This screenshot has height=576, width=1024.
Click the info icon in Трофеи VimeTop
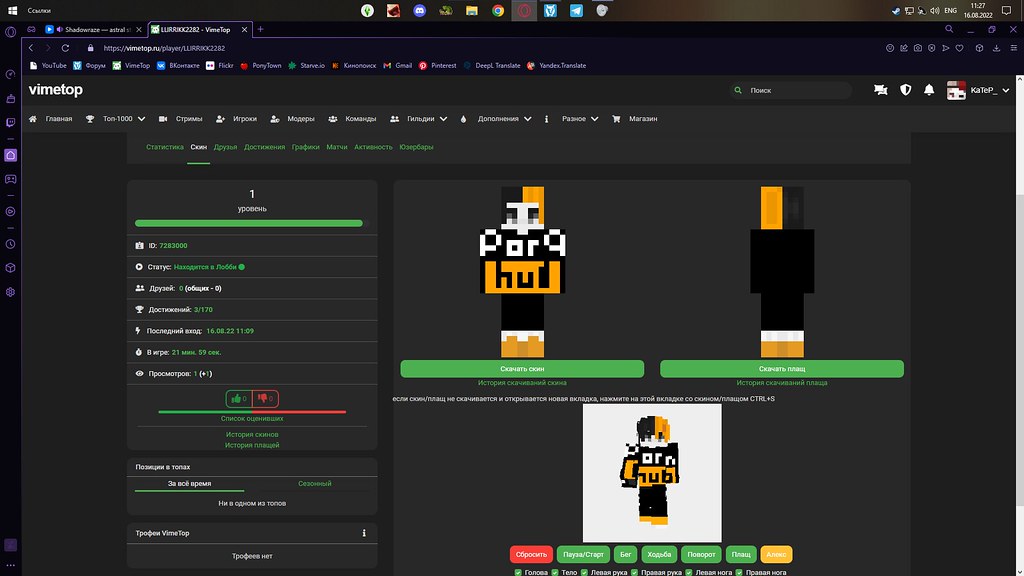[x=364, y=533]
